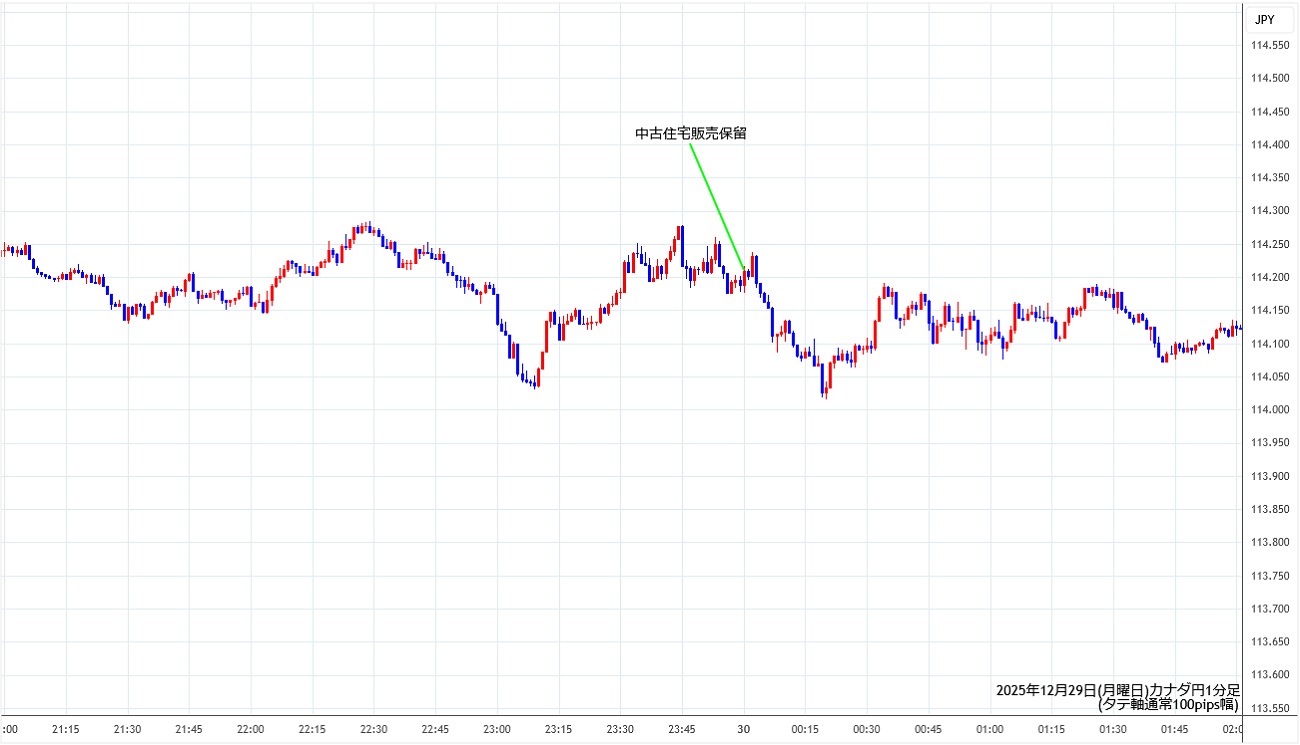This screenshot has height=745, width=1300.
Task: Click the 113.750 price axis label
Action: pos(1269,576)
